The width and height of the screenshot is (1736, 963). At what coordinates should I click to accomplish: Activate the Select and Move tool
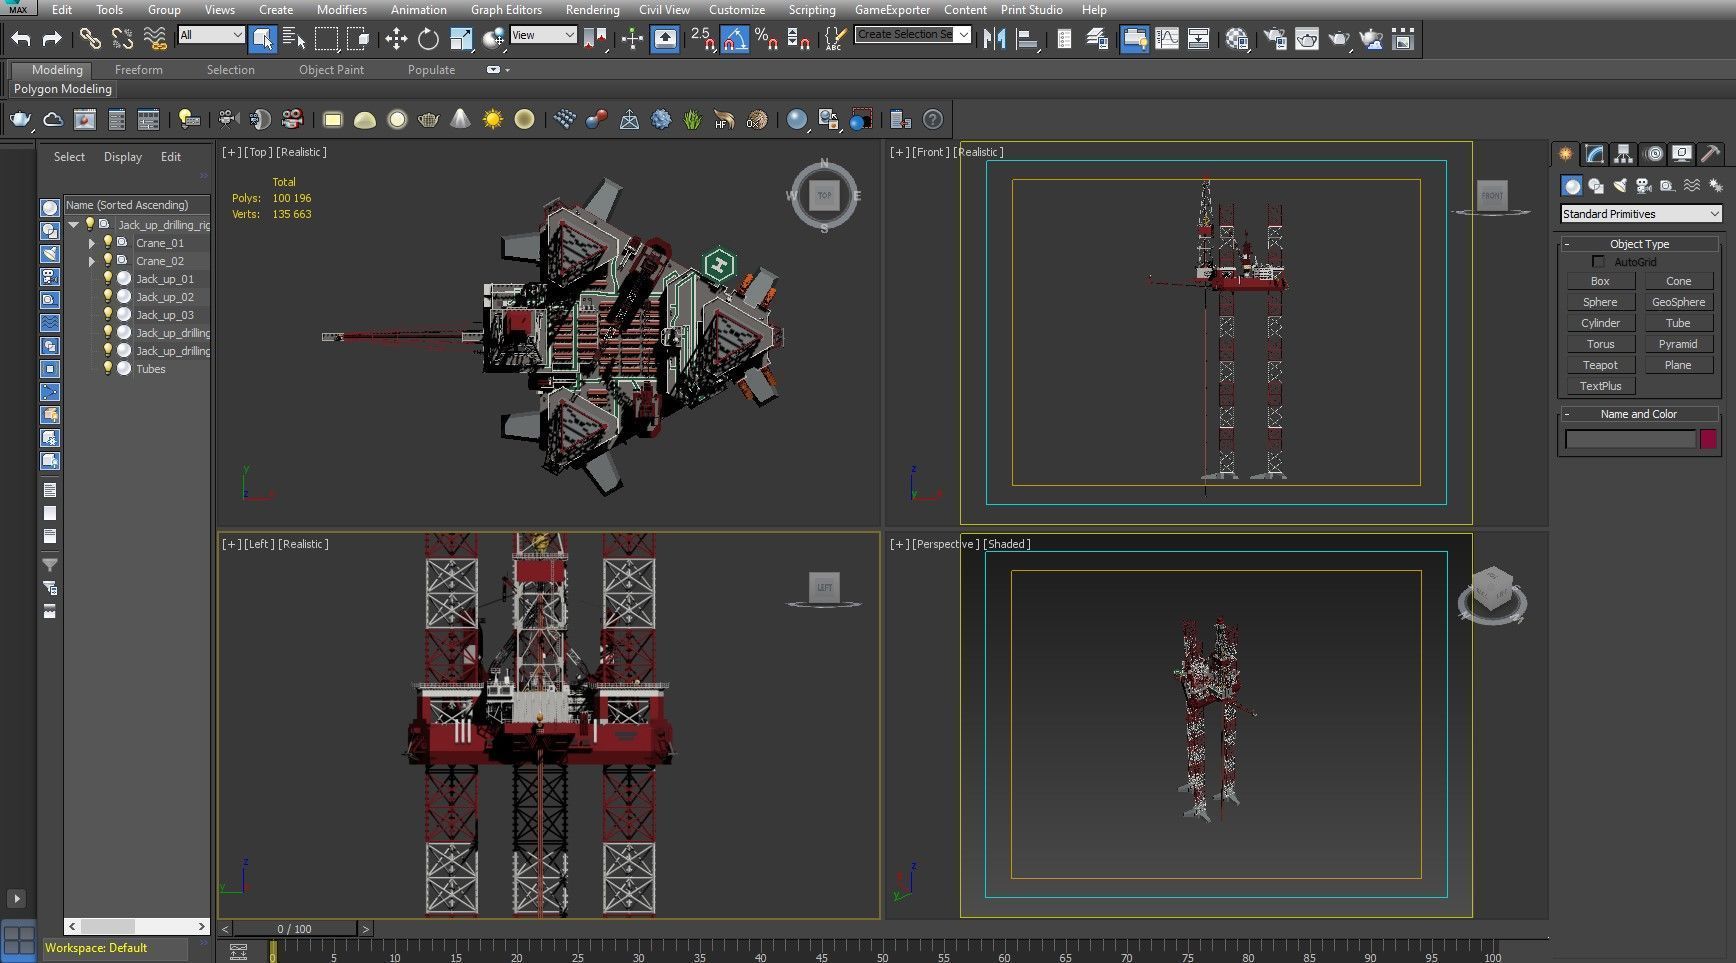pos(396,39)
